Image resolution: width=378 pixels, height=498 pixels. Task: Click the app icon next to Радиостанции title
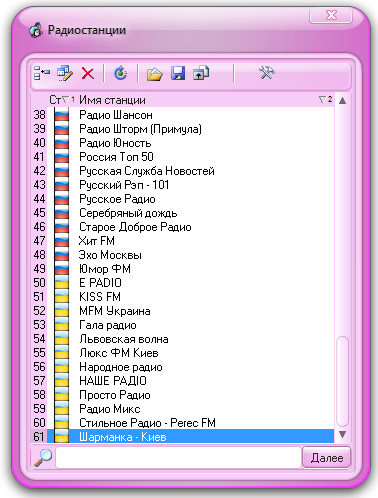point(36,30)
